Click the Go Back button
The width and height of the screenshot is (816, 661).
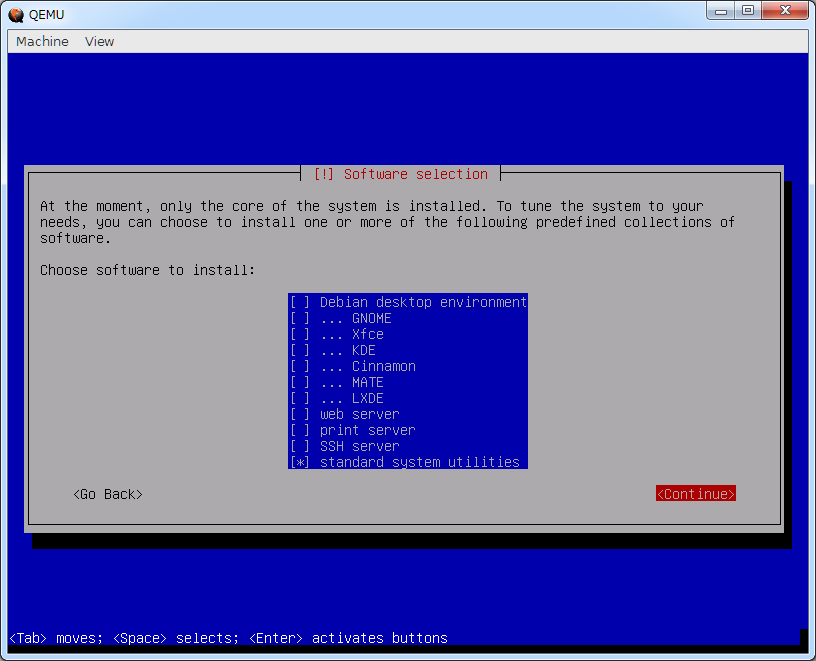108,494
